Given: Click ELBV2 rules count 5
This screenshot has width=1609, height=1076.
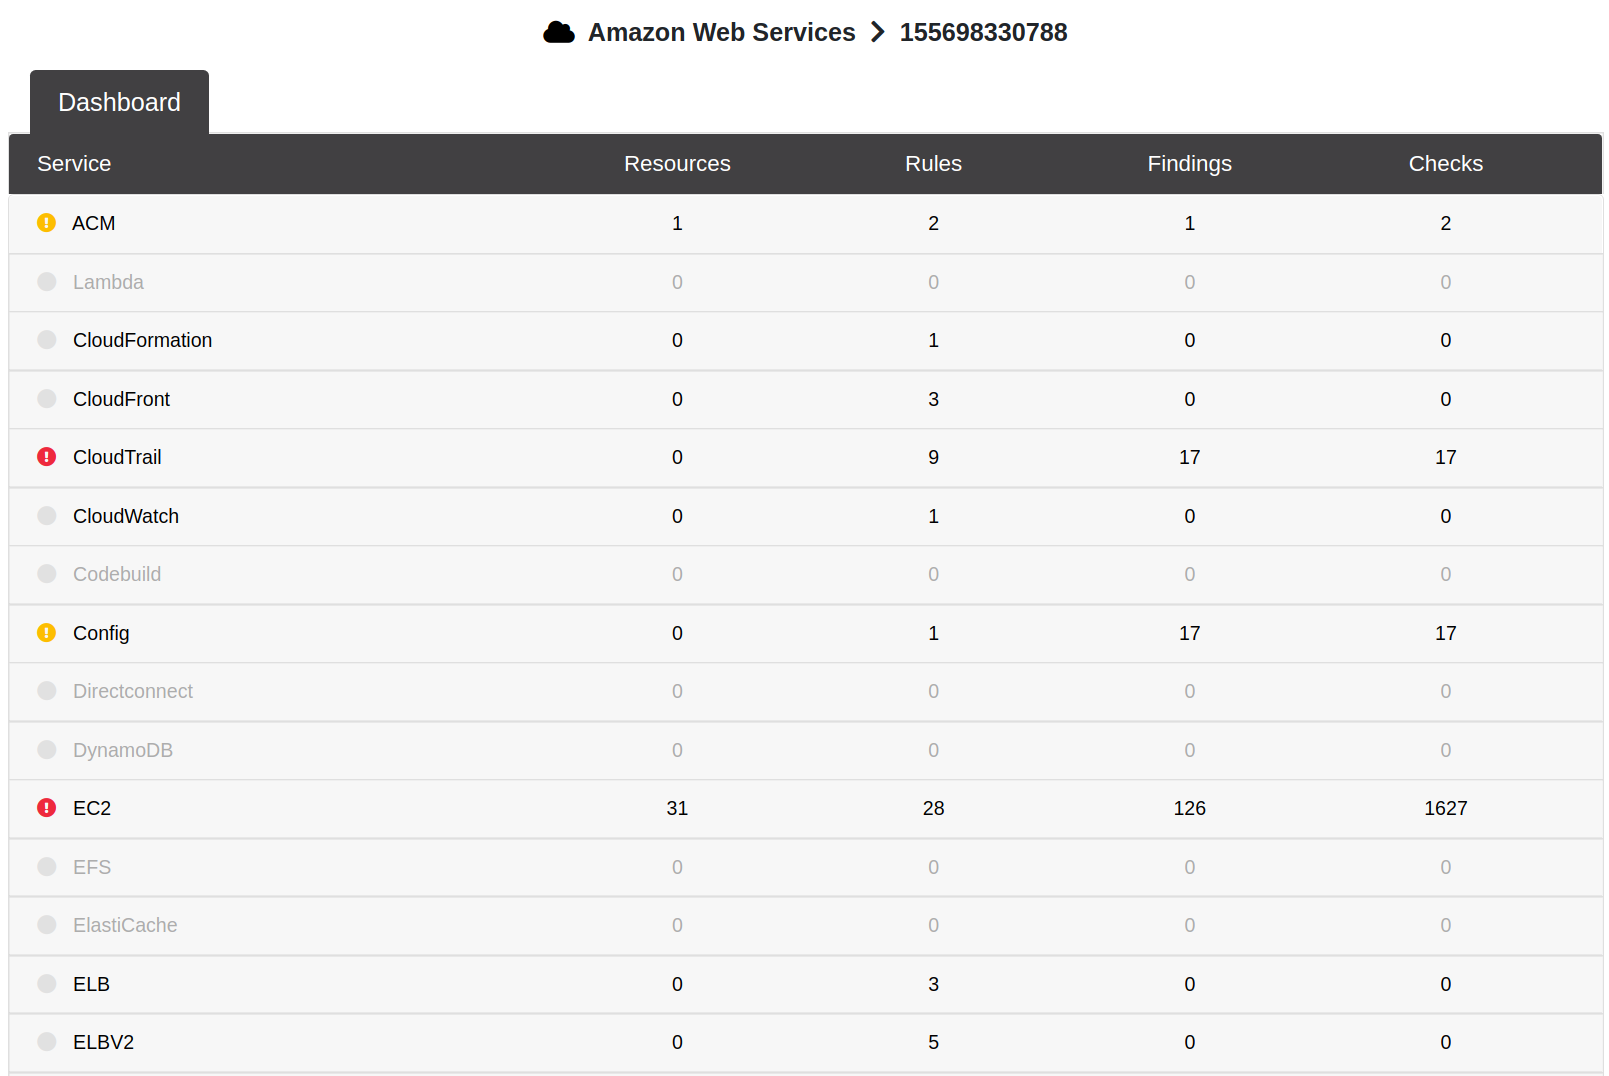Looking at the screenshot, I should pos(933,1042).
